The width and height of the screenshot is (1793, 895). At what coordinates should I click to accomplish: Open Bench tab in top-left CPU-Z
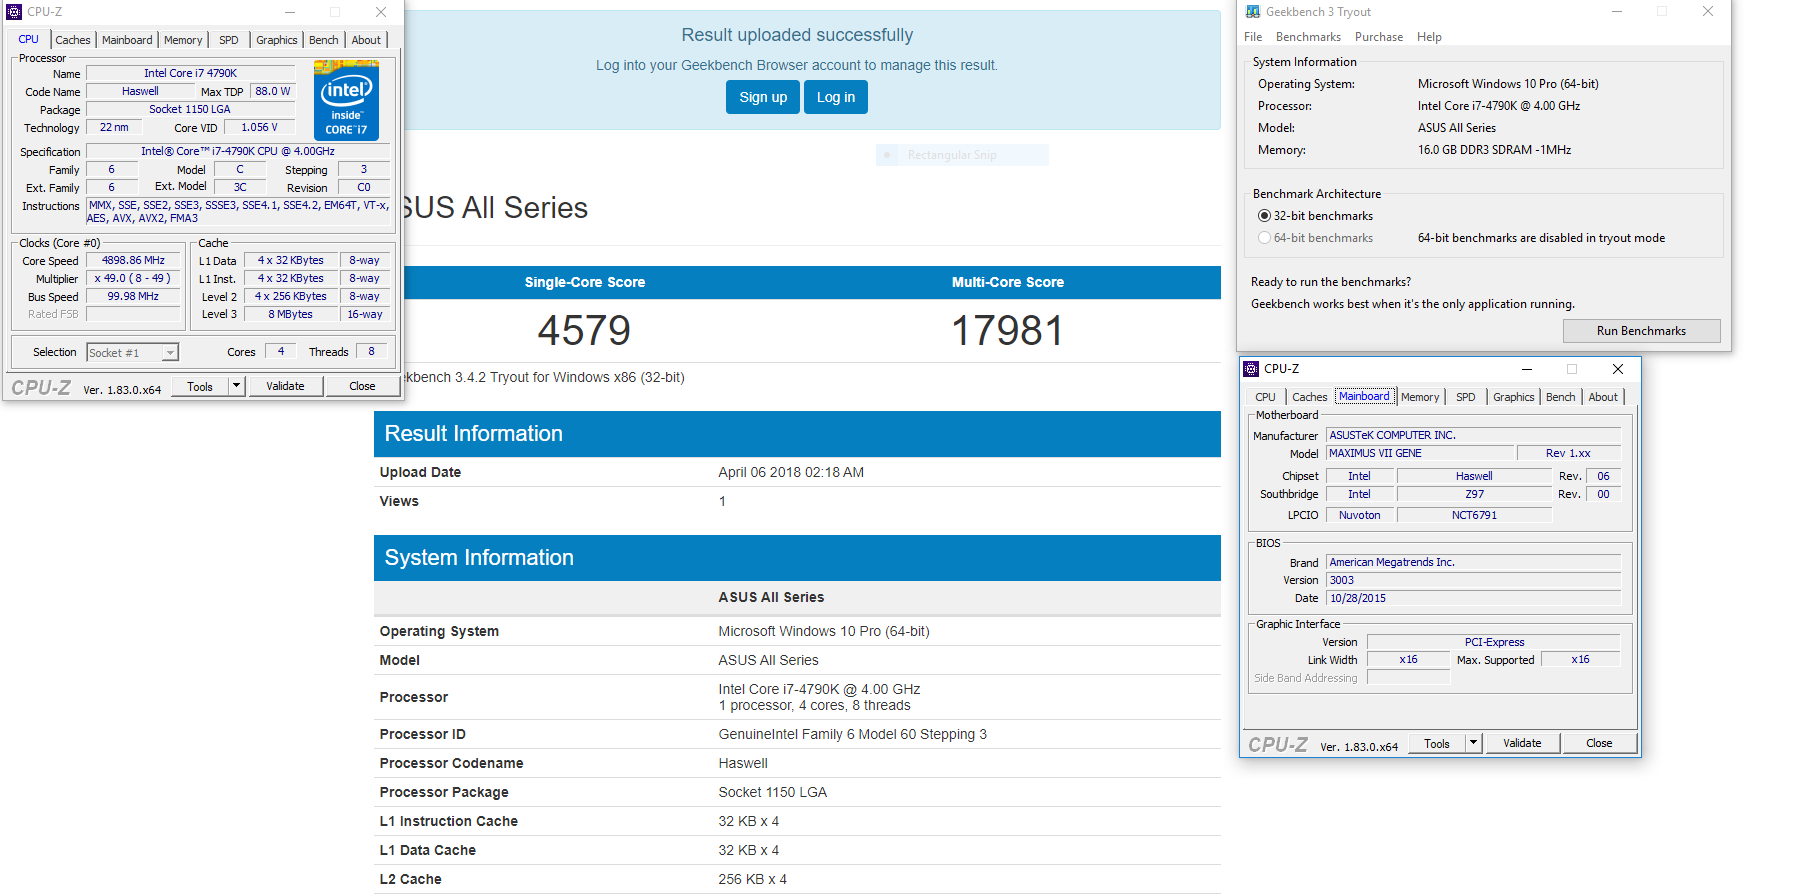pyautogui.click(x=324, y=40)
